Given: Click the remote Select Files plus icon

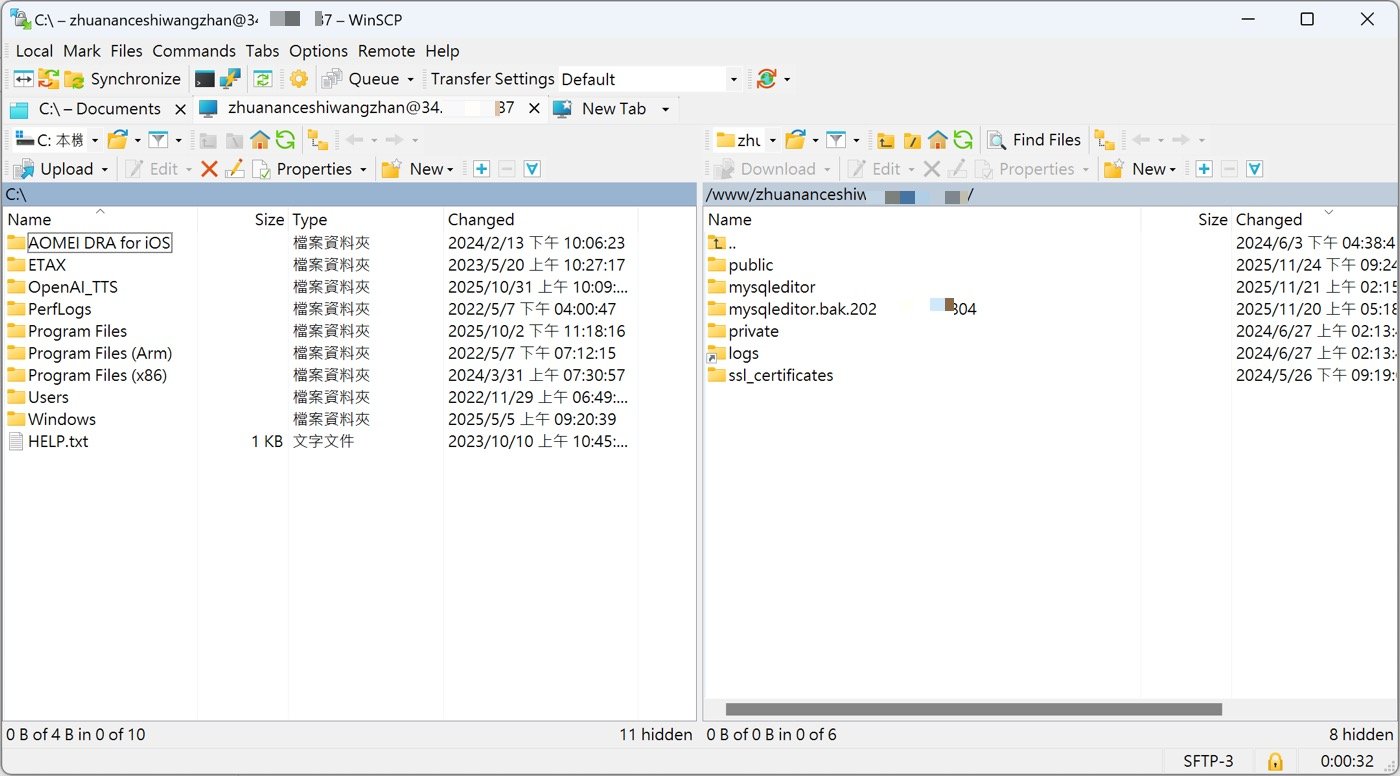Looking at the screenshot, I should pos(1204,169).
